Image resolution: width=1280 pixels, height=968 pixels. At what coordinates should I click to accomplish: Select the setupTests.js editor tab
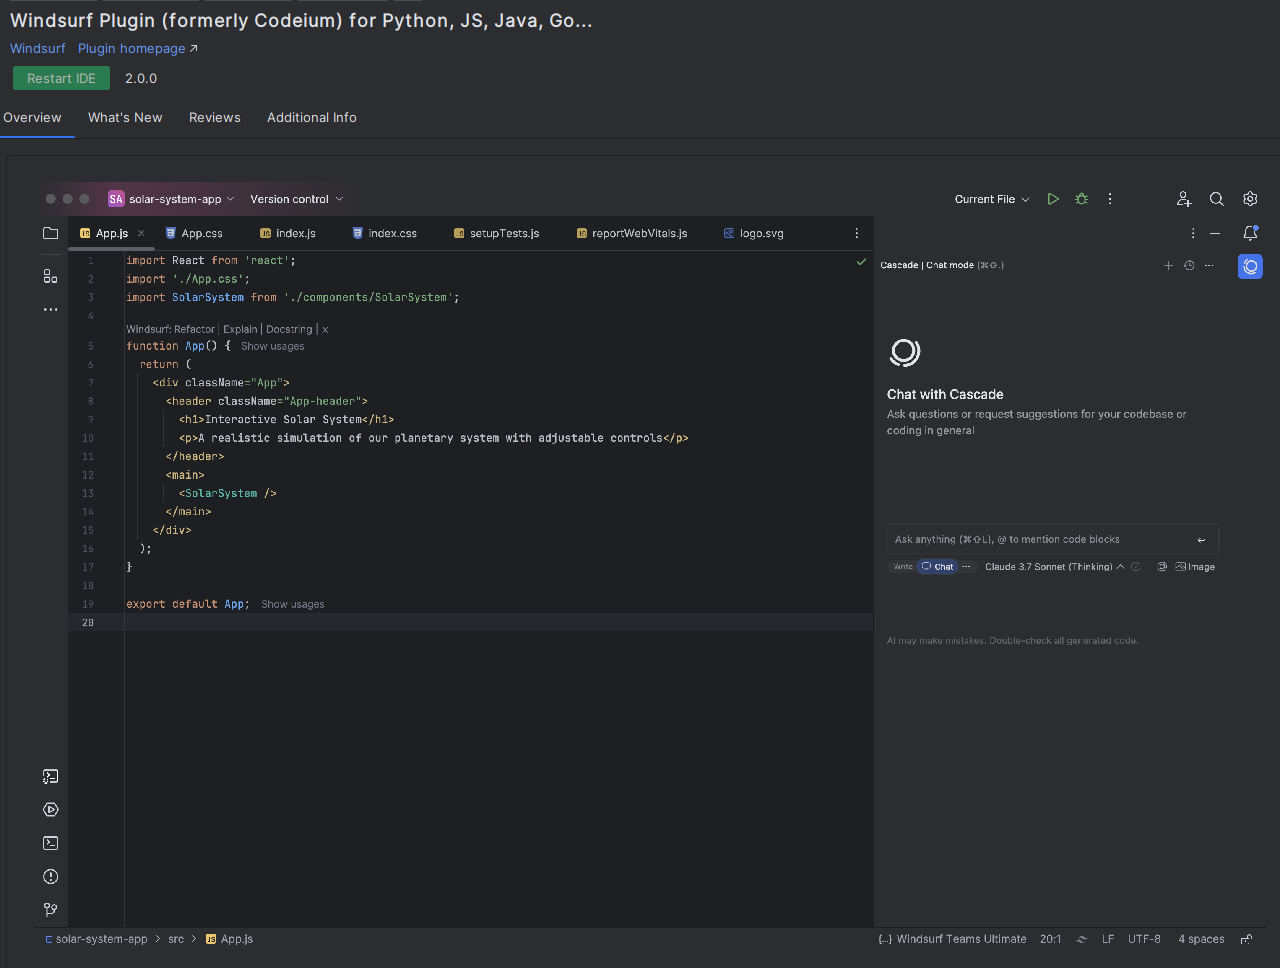point(497,233)
